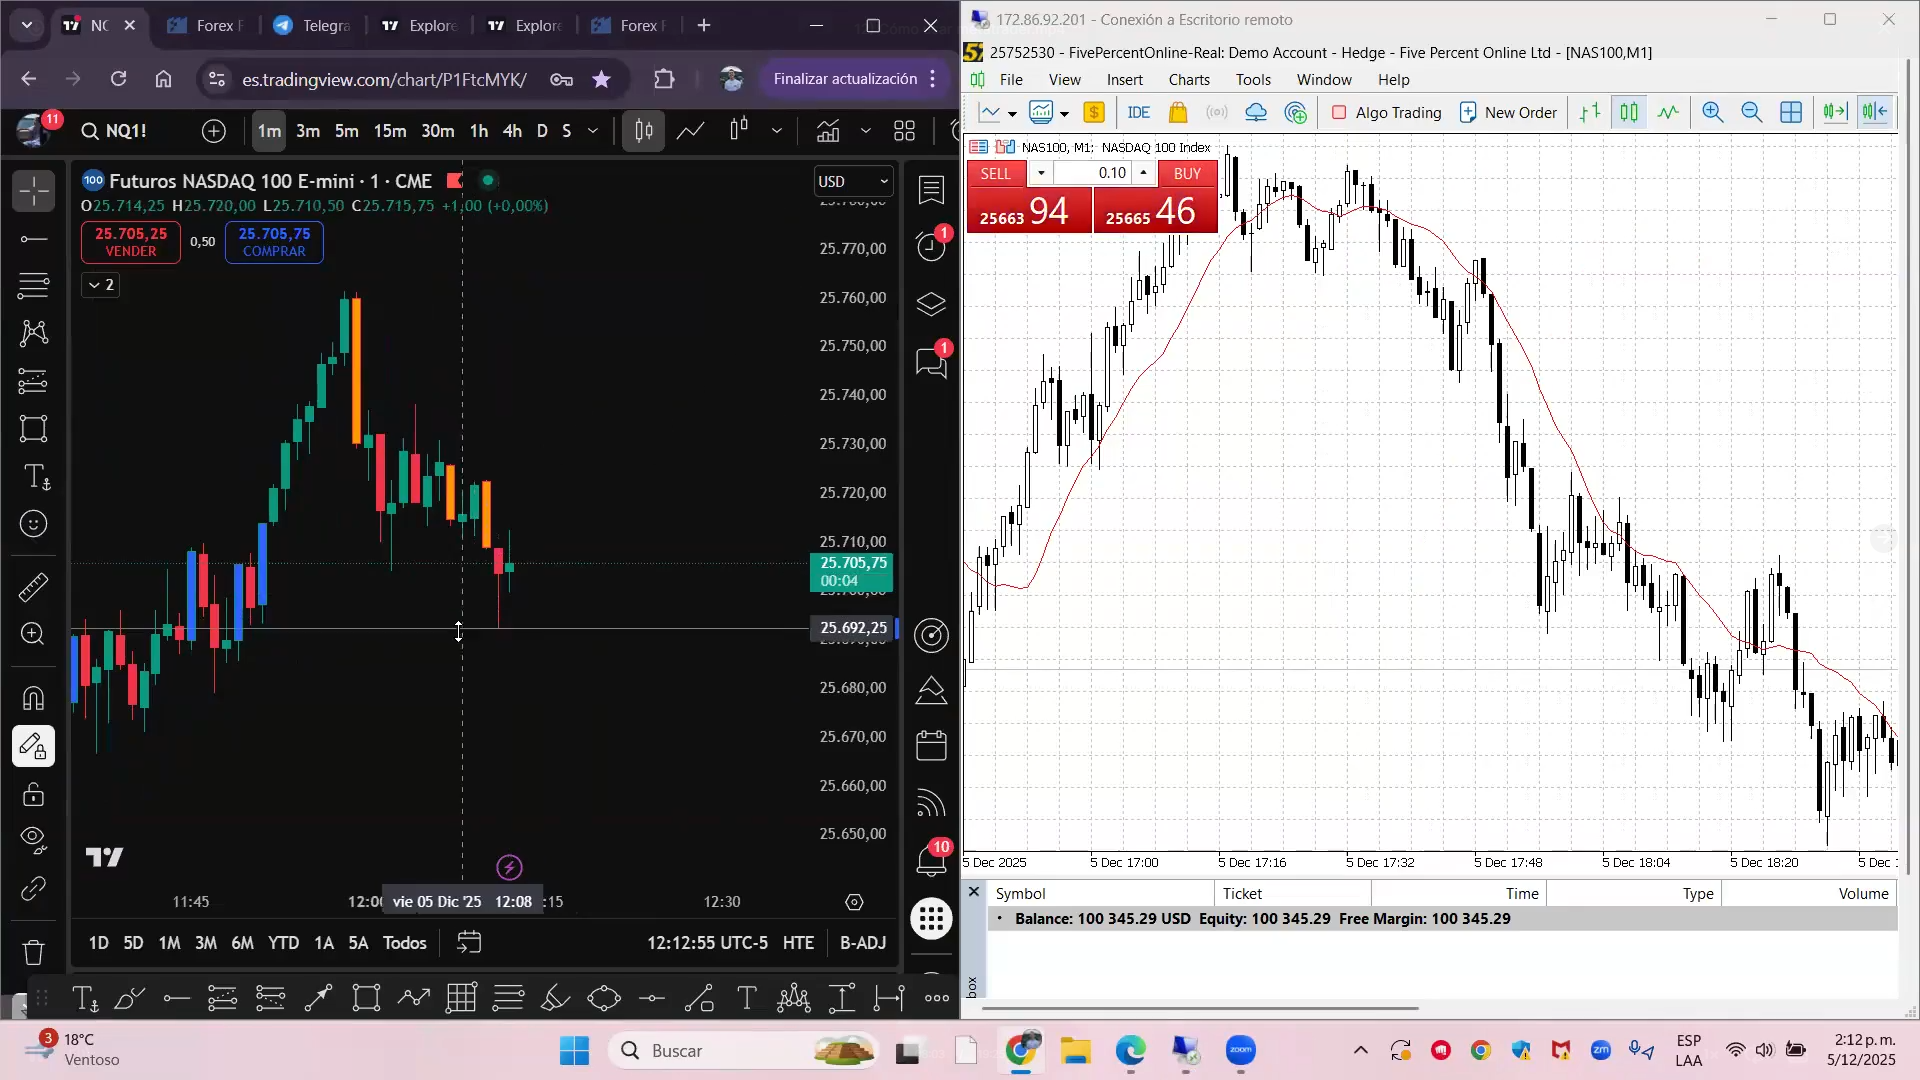Activate the magnet snap tool
This screenshot has height=1080, width=1920.
[x=33, y=697]
